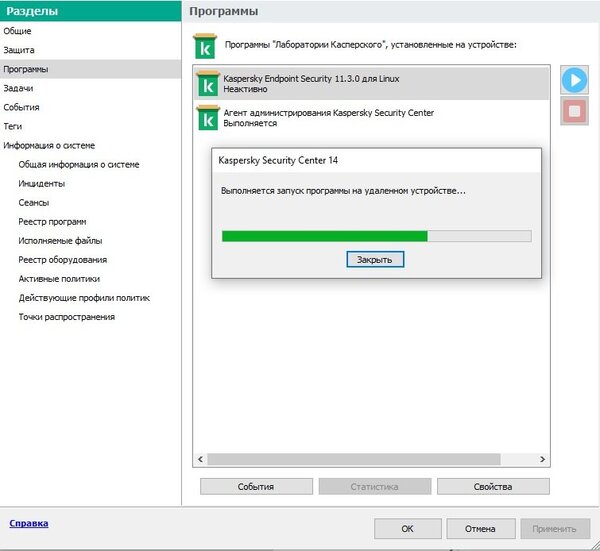Screen dimensions: 600x551
Task: Click the scroll right arrow in programs list
Action: coord(542,459)
